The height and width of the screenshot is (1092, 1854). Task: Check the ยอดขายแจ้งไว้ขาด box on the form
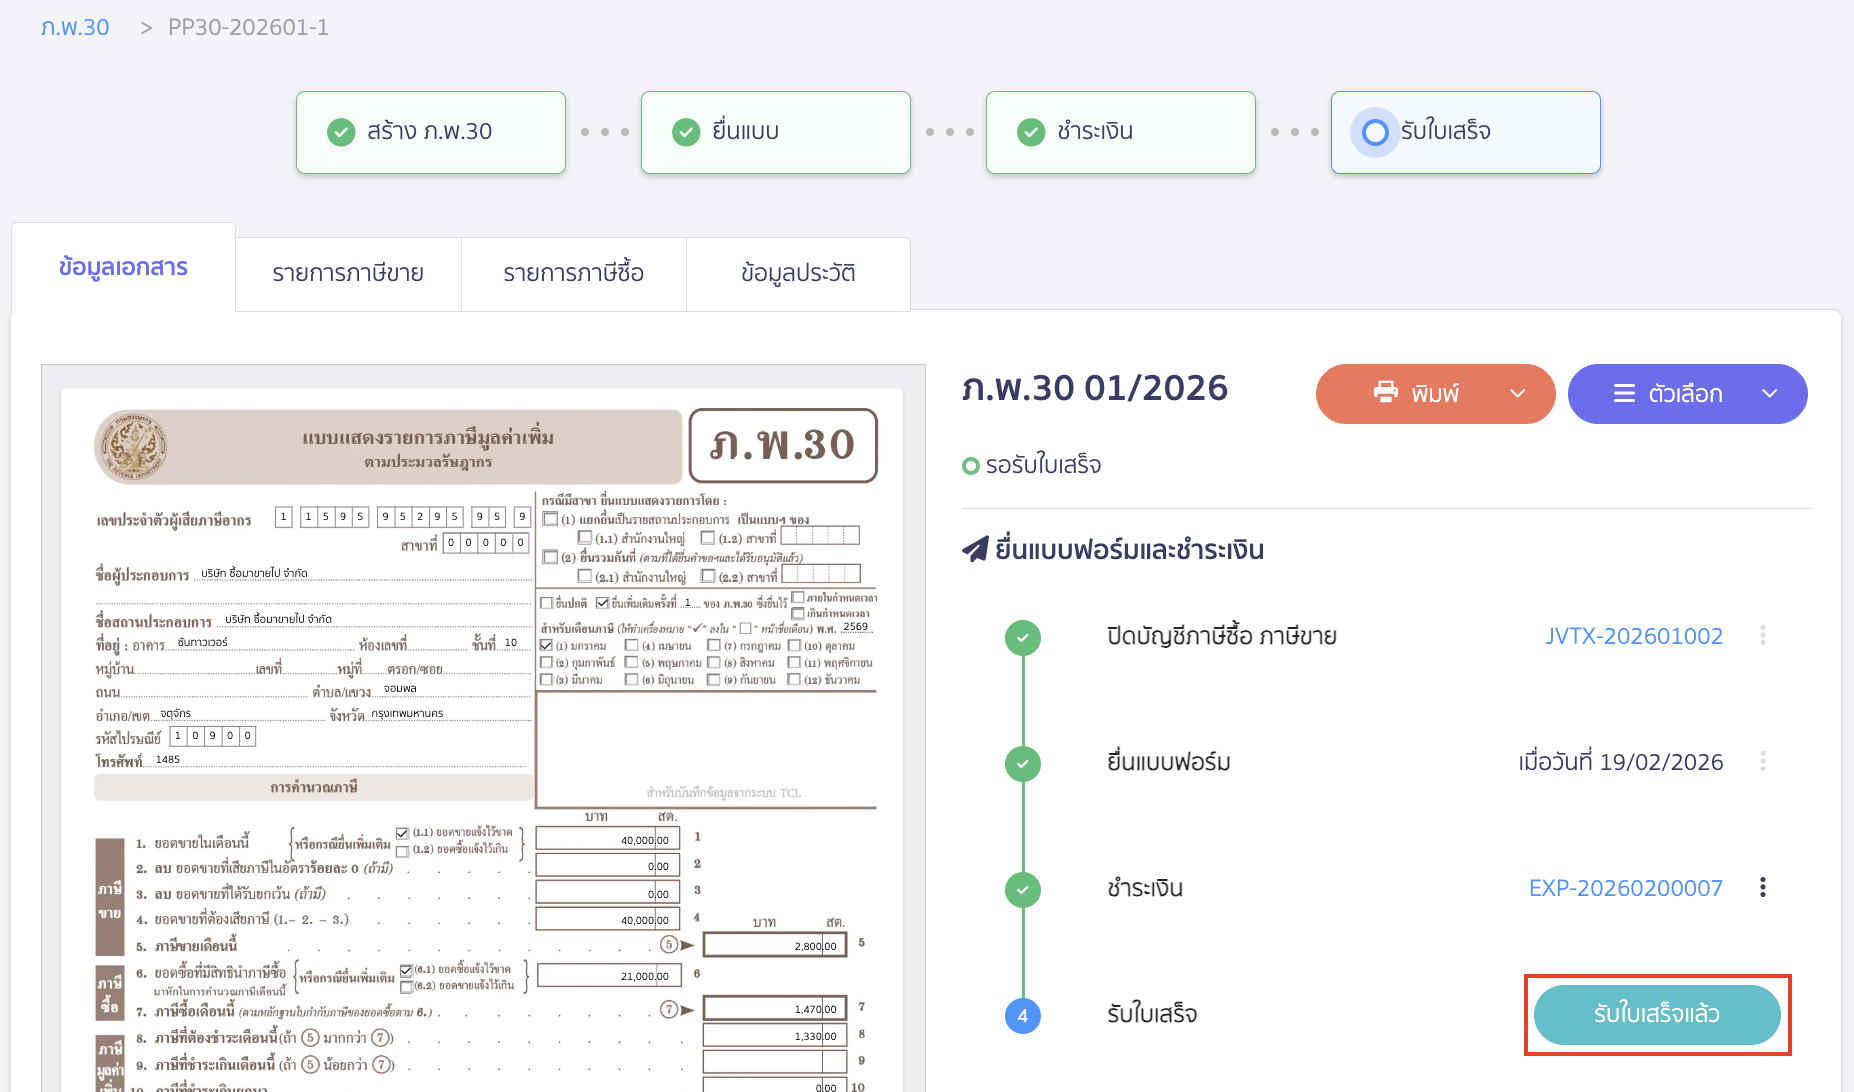[x=403, y=831]
